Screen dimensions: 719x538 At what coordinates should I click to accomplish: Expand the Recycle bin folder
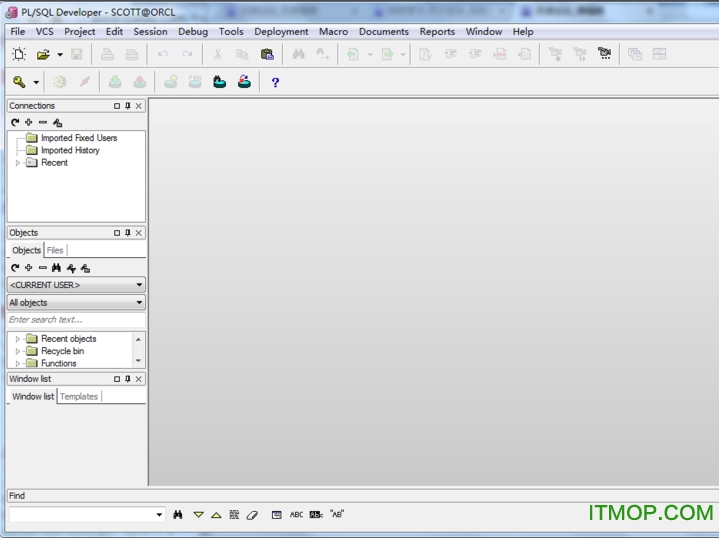click(18, 351)
